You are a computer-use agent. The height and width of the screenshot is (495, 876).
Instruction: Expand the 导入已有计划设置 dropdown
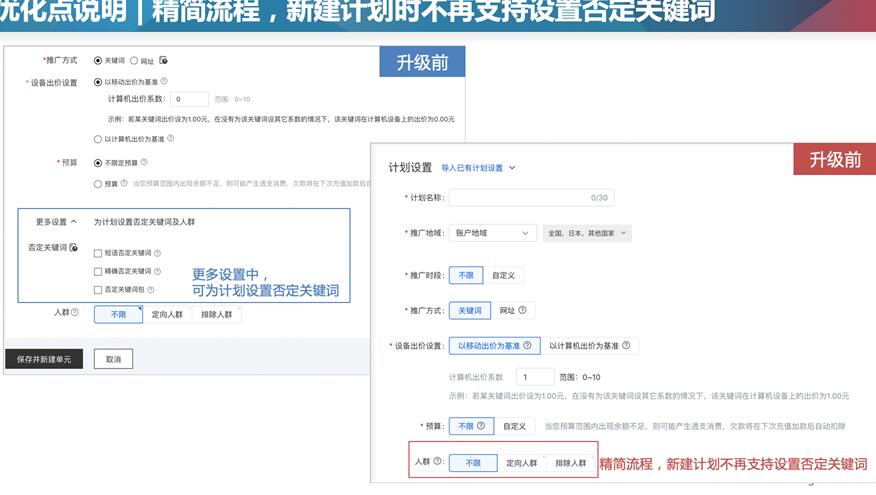pyautogui.click(x=478, y=168)
